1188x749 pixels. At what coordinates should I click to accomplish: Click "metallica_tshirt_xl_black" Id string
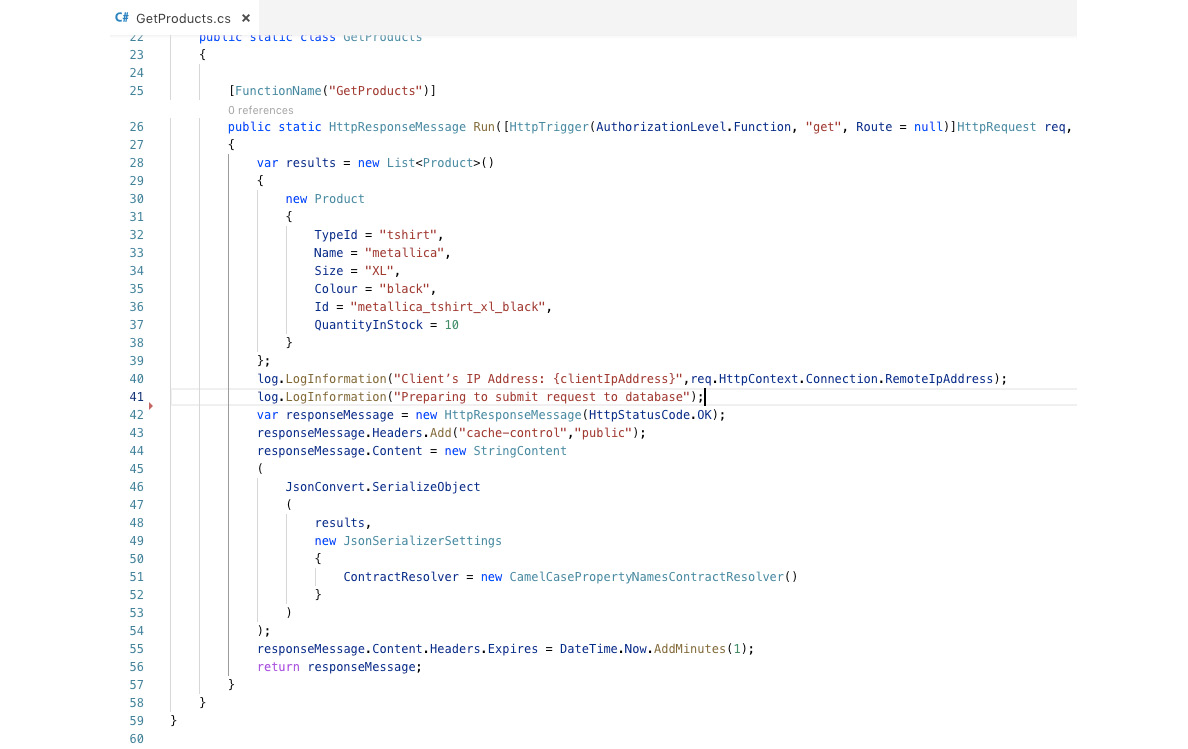(448, 307)
